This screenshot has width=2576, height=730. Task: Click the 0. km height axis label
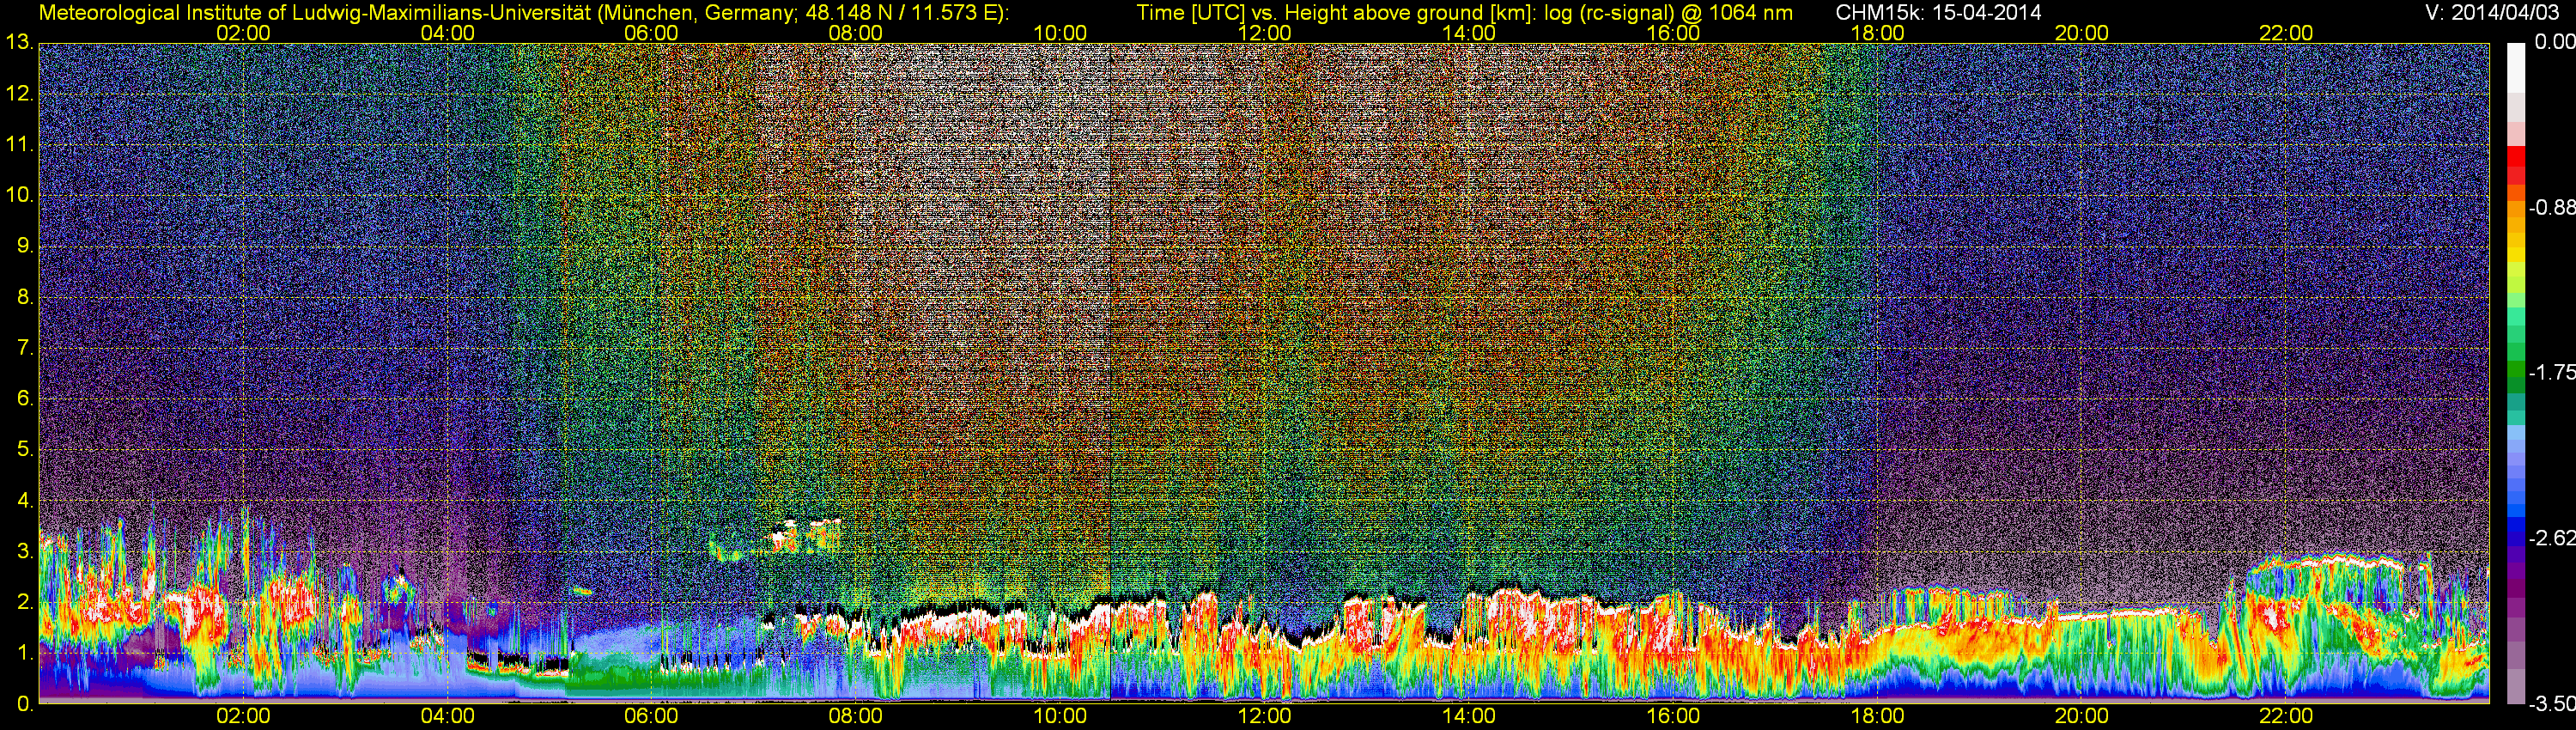26,704
